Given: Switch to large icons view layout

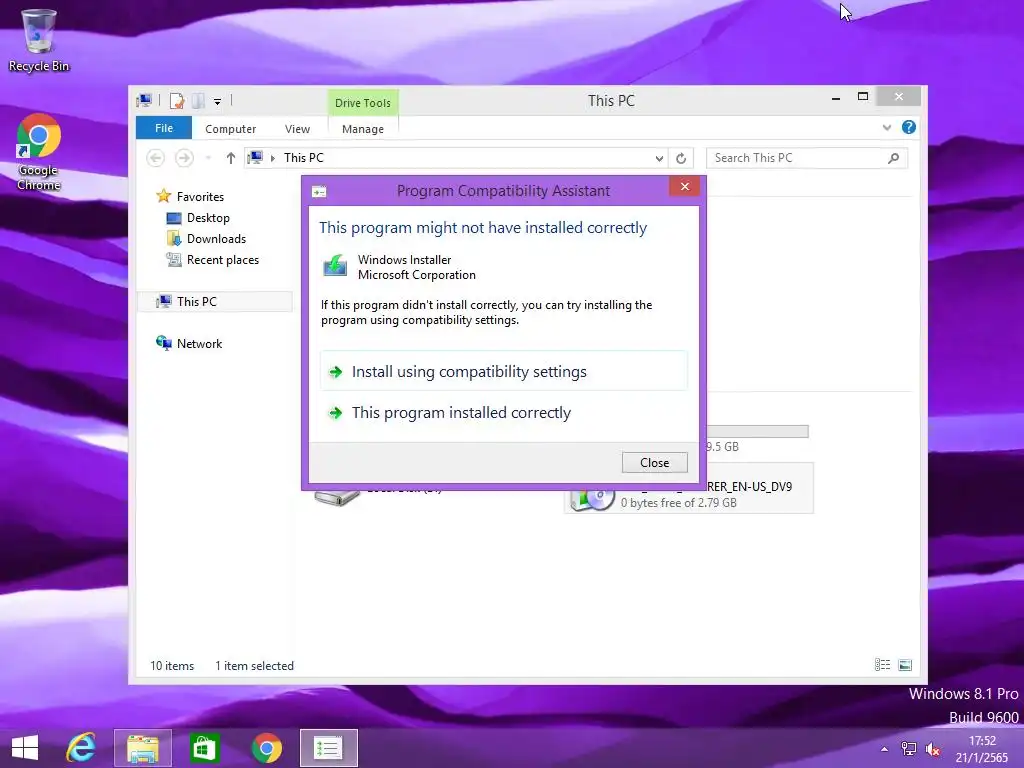Looking at the screenshot, I should [905, 665].
